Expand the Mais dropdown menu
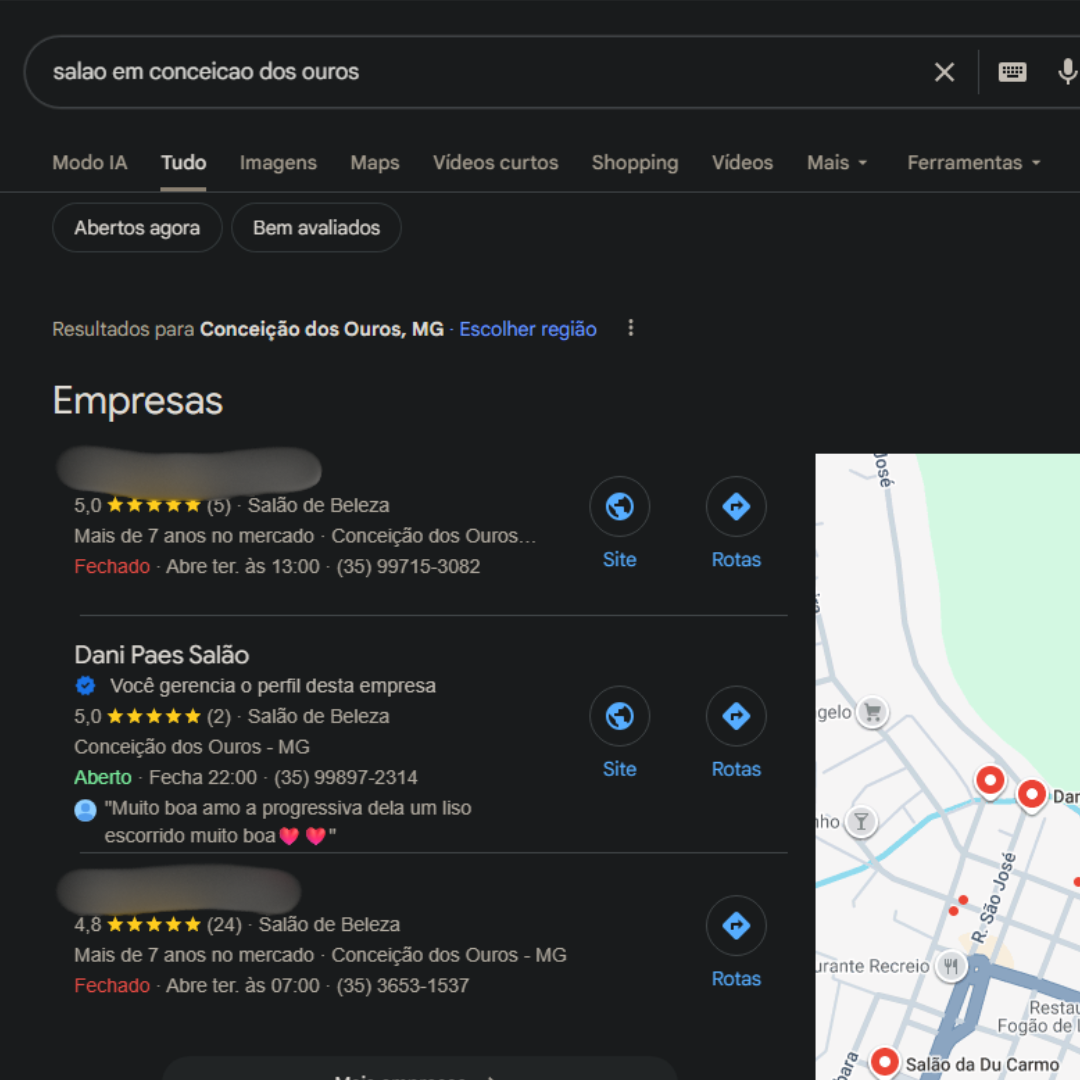The height and width of the screenshot is (1080, 1080). point(837,163)
